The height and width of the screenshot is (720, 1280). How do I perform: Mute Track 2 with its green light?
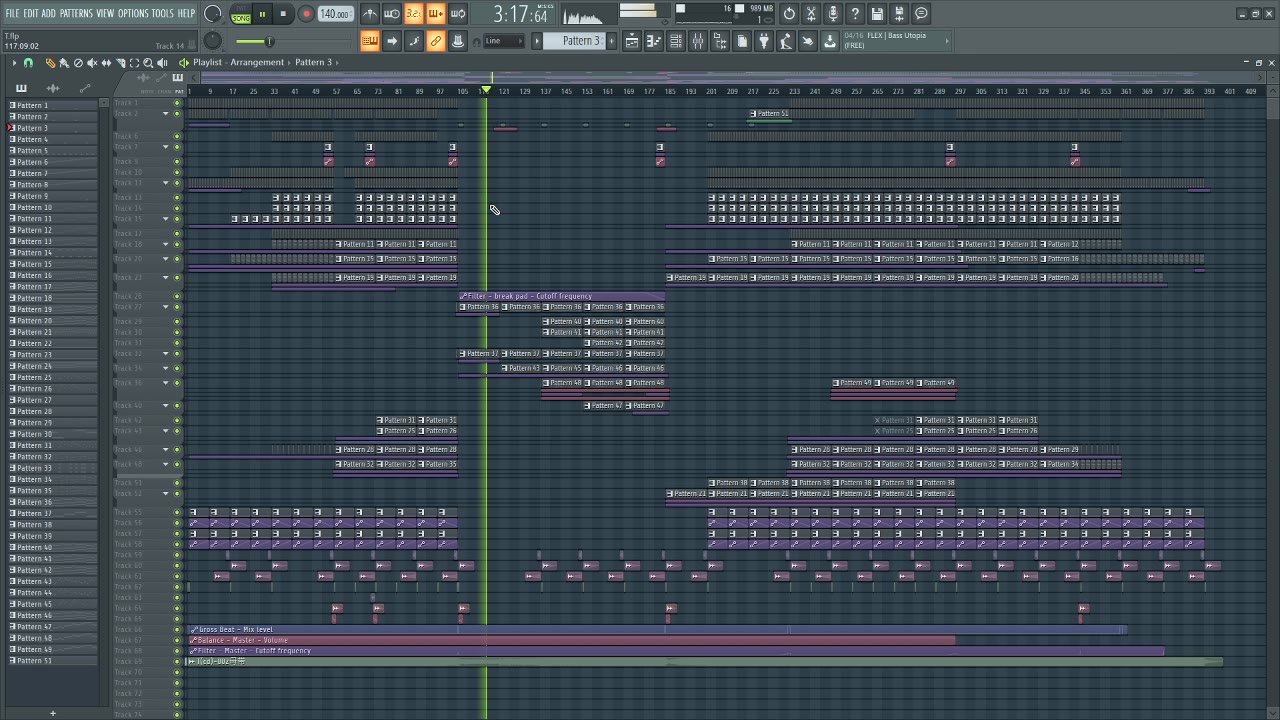point(177,114)
